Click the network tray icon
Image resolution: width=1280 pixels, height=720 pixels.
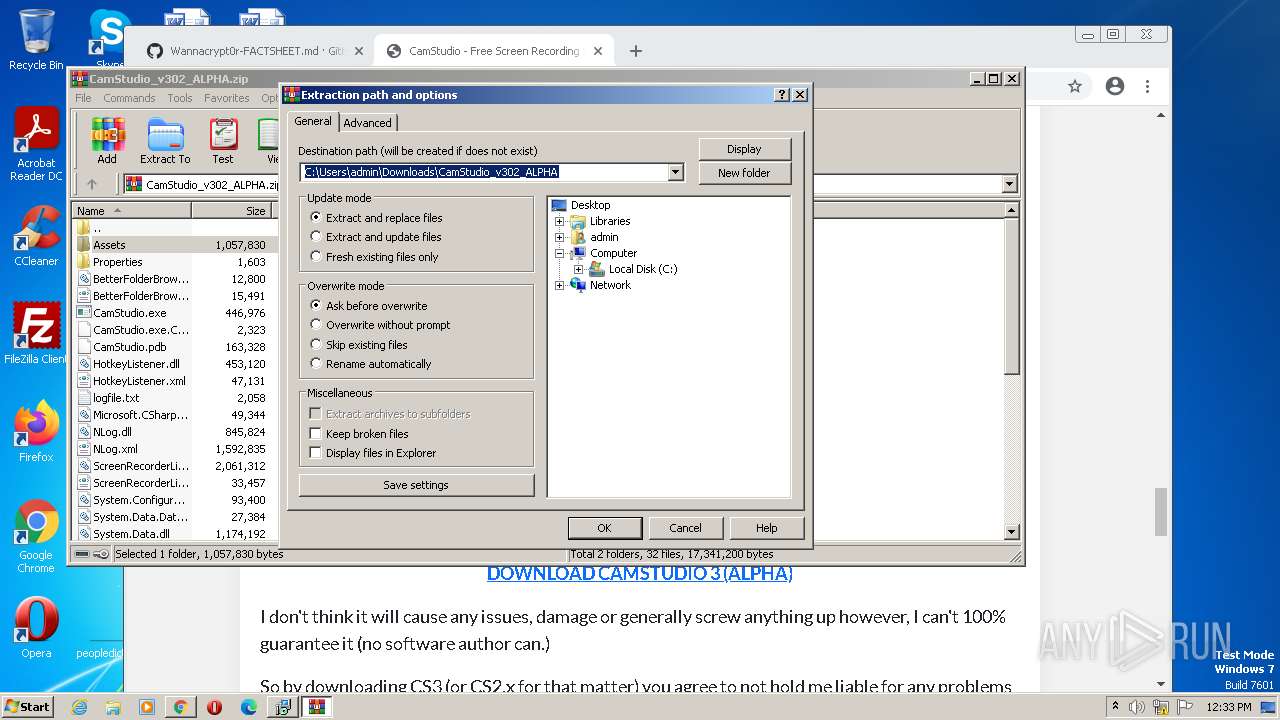(x=1162, y=707)
